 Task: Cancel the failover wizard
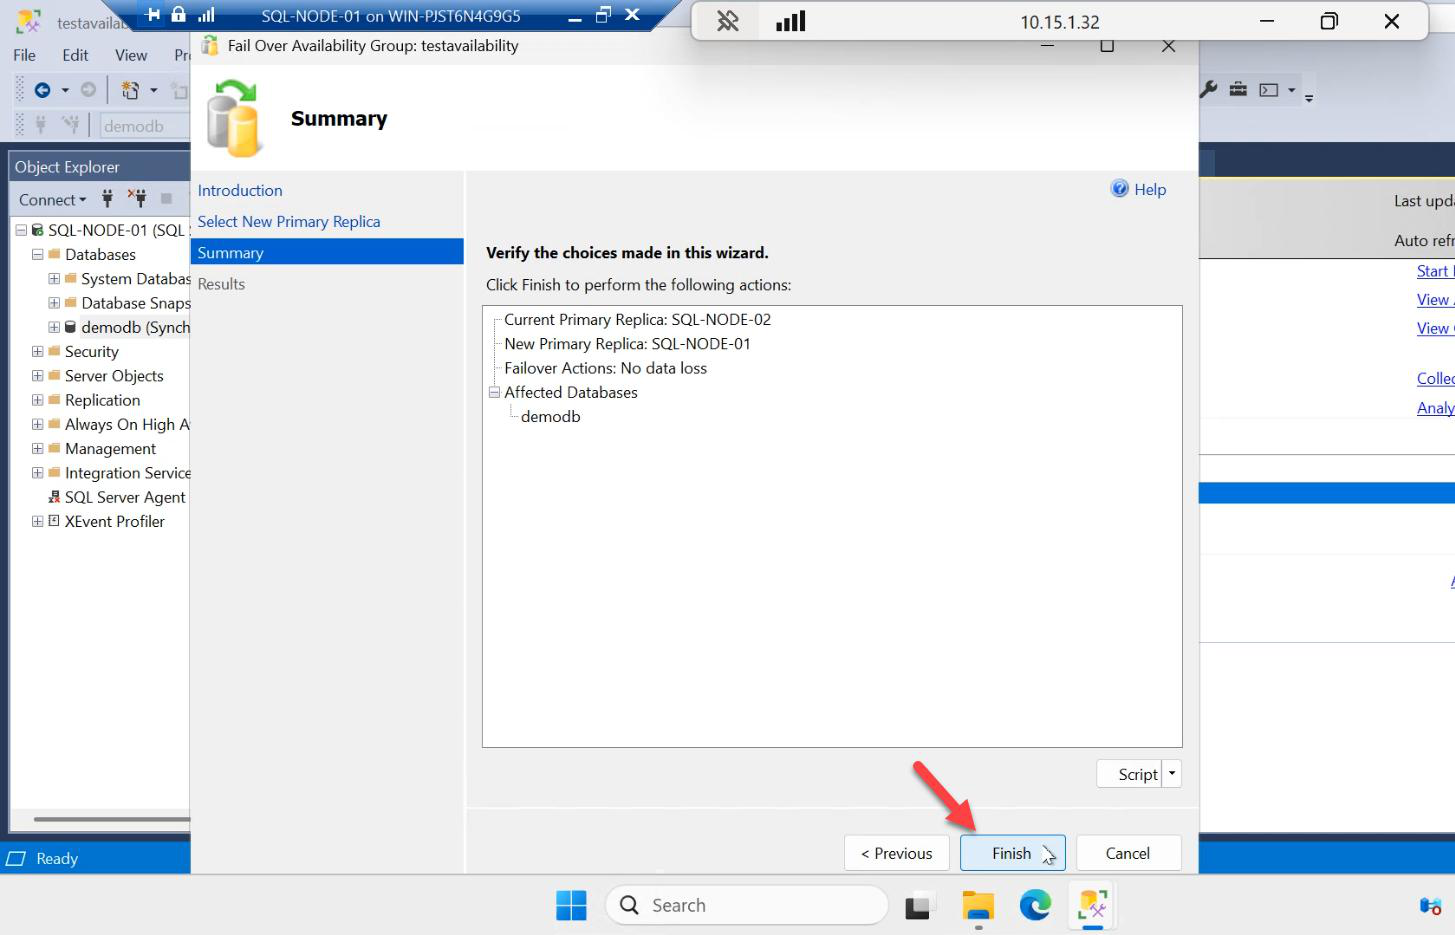[1128, 853]
